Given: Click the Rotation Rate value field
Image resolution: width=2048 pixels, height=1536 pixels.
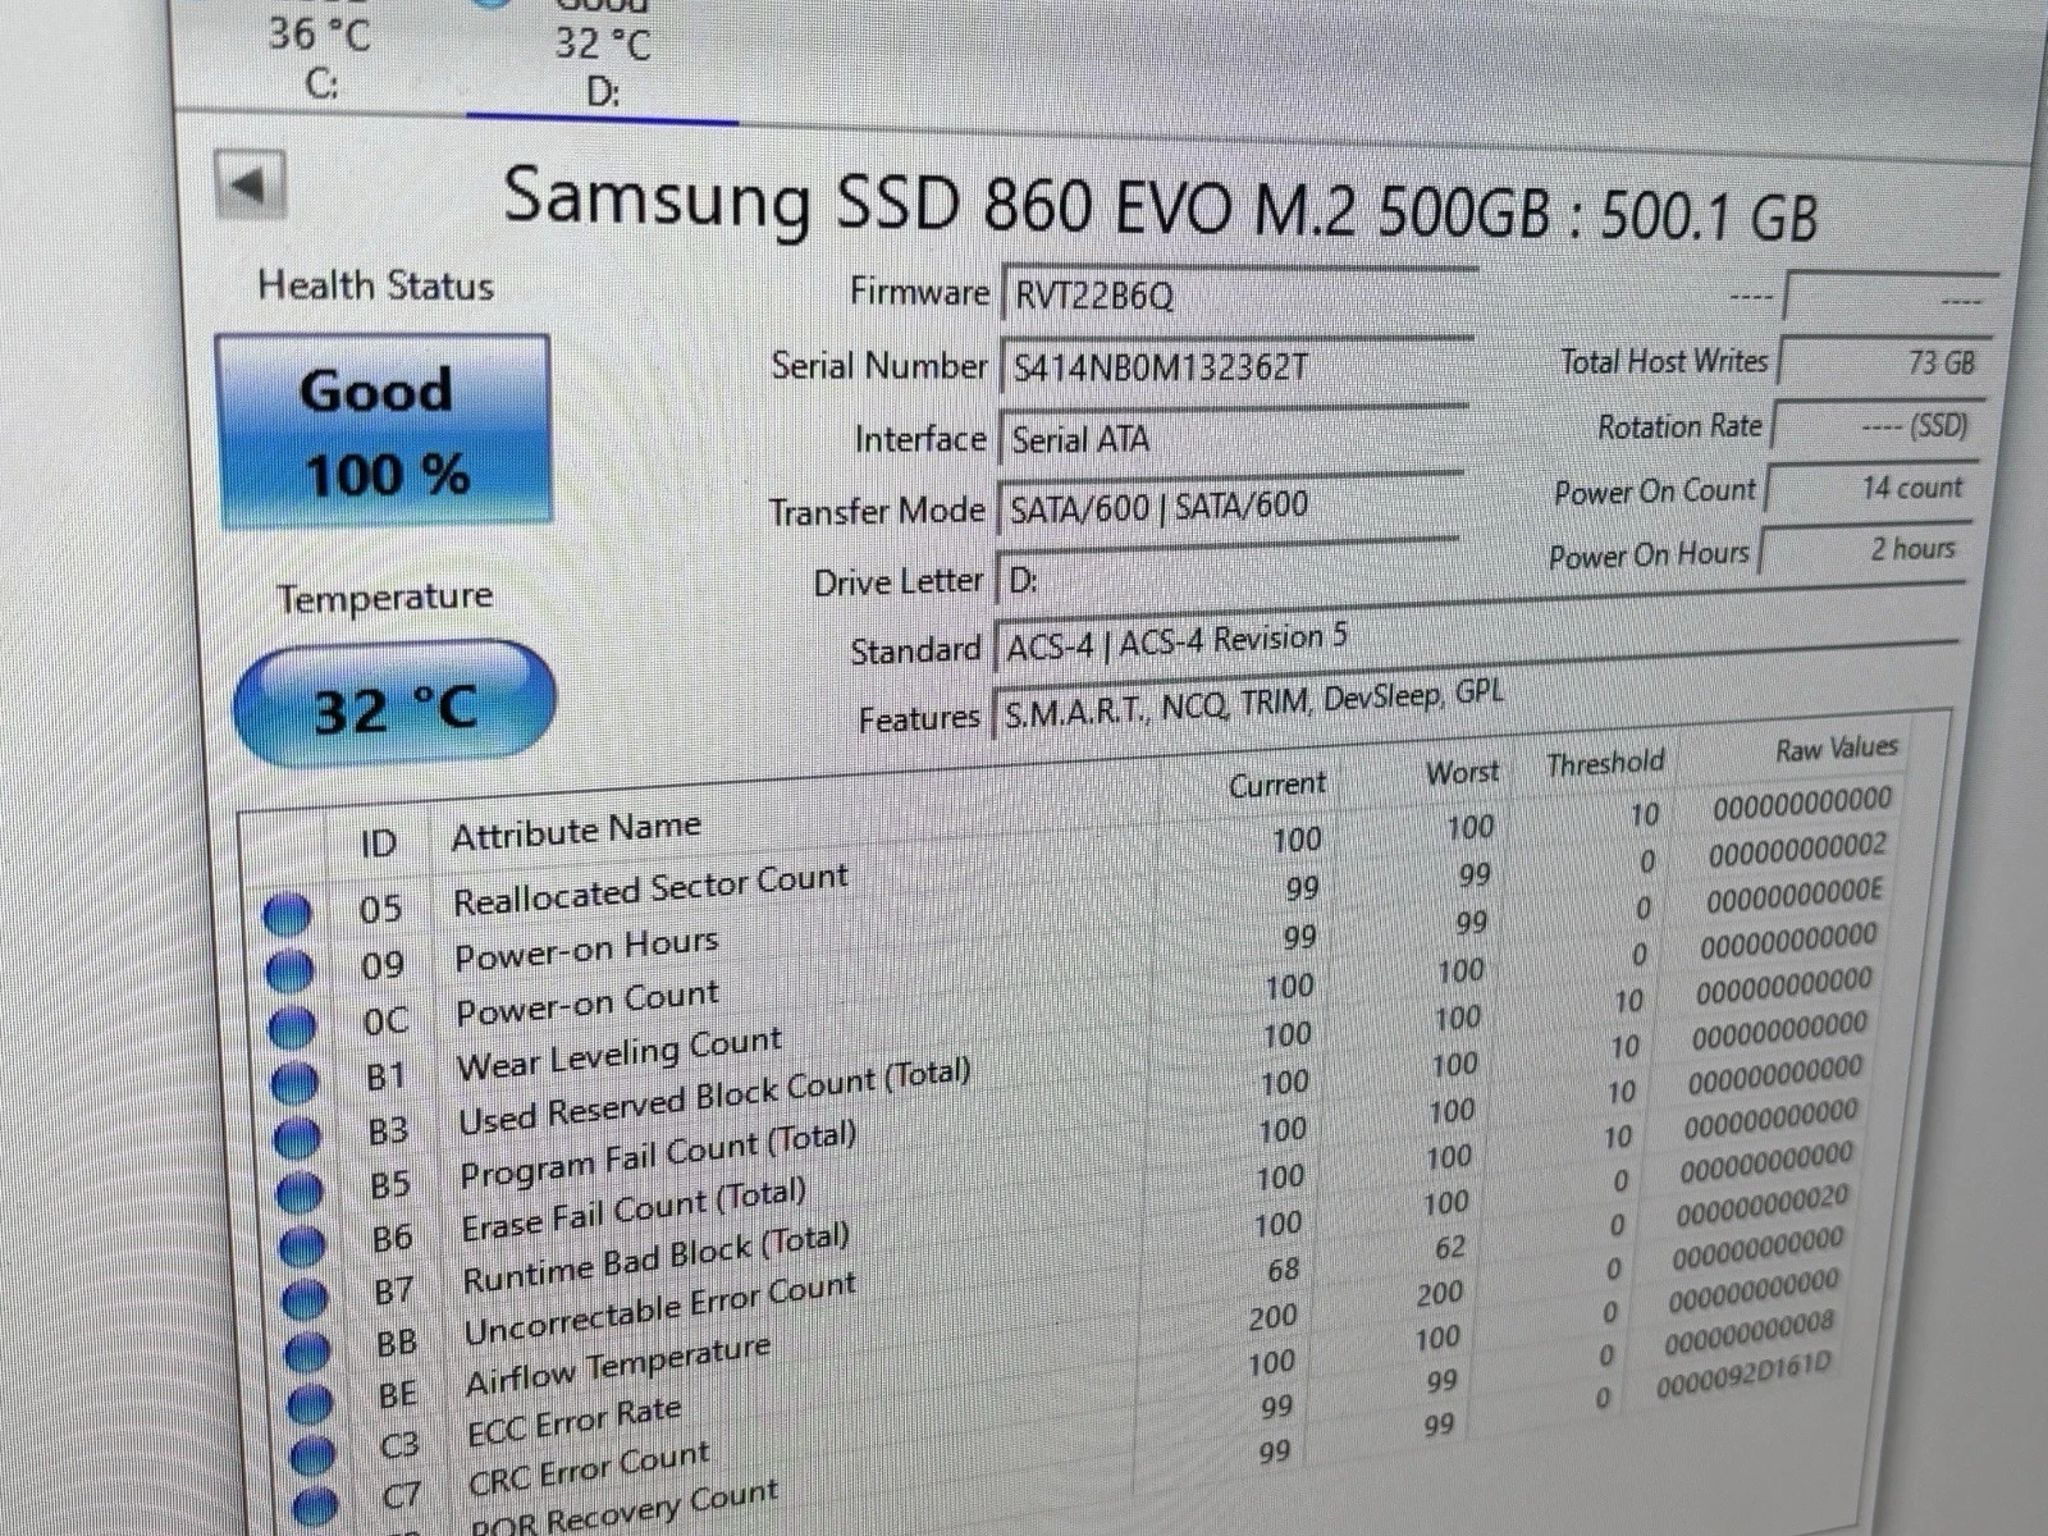Looking at the screenshot, I should [1877, 426].
